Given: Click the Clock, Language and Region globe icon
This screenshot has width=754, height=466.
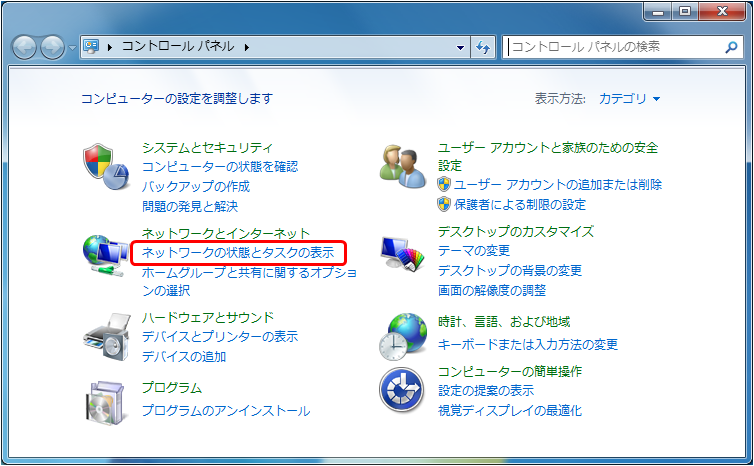Looking at the screenshot, I should [403, 337].
